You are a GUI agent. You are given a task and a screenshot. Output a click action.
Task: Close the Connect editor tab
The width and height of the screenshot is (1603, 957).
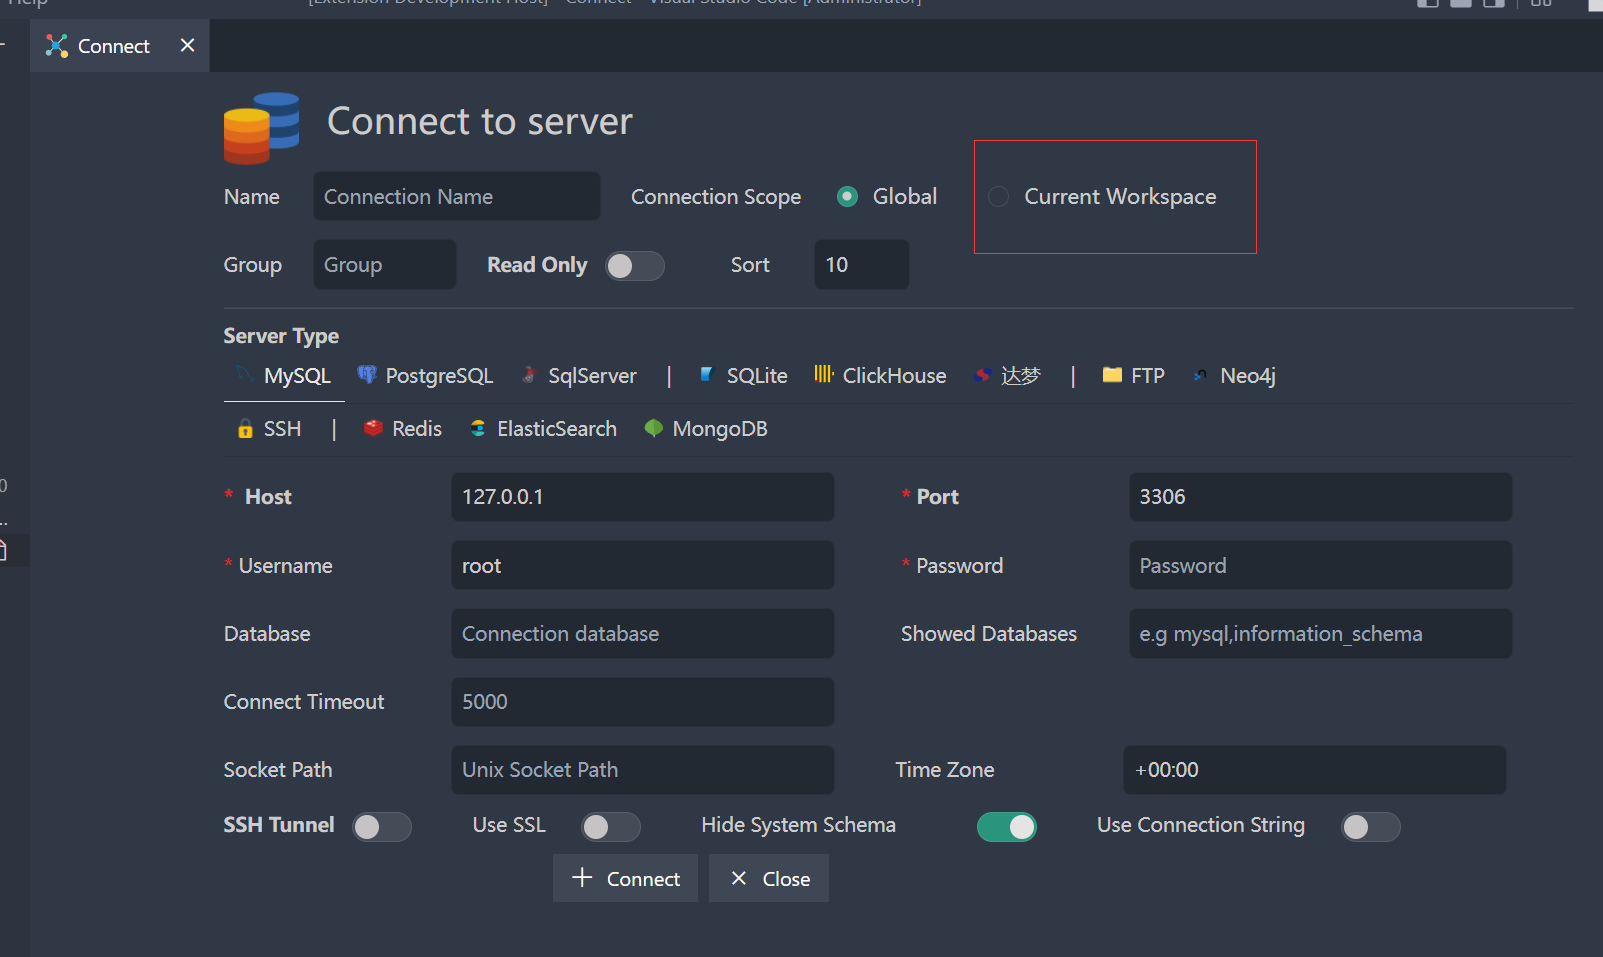pyautogui.click(x=187, y=45)
